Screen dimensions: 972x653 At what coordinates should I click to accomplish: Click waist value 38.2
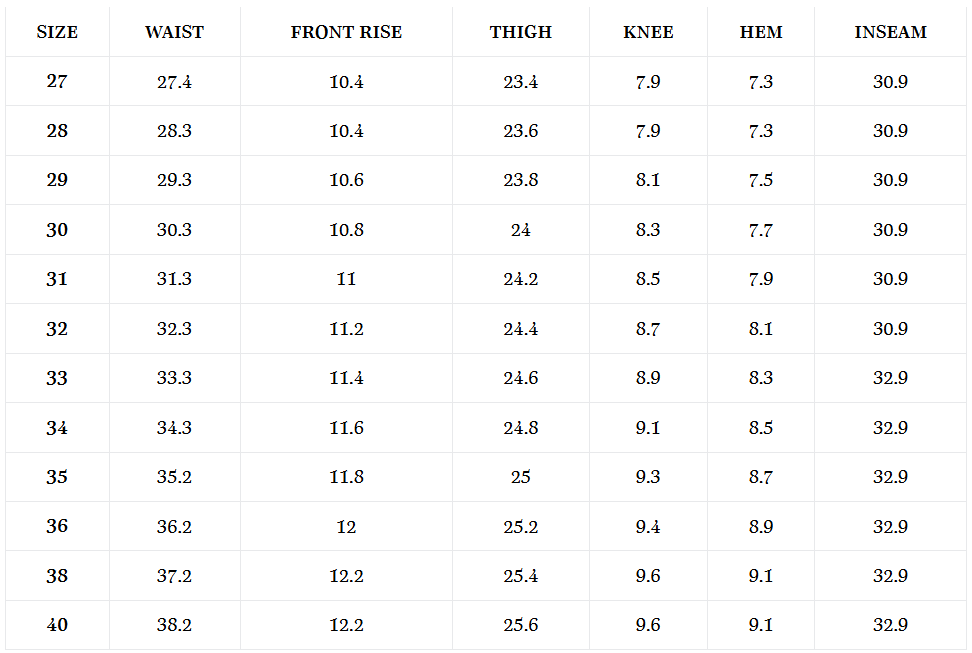[174, 625]
